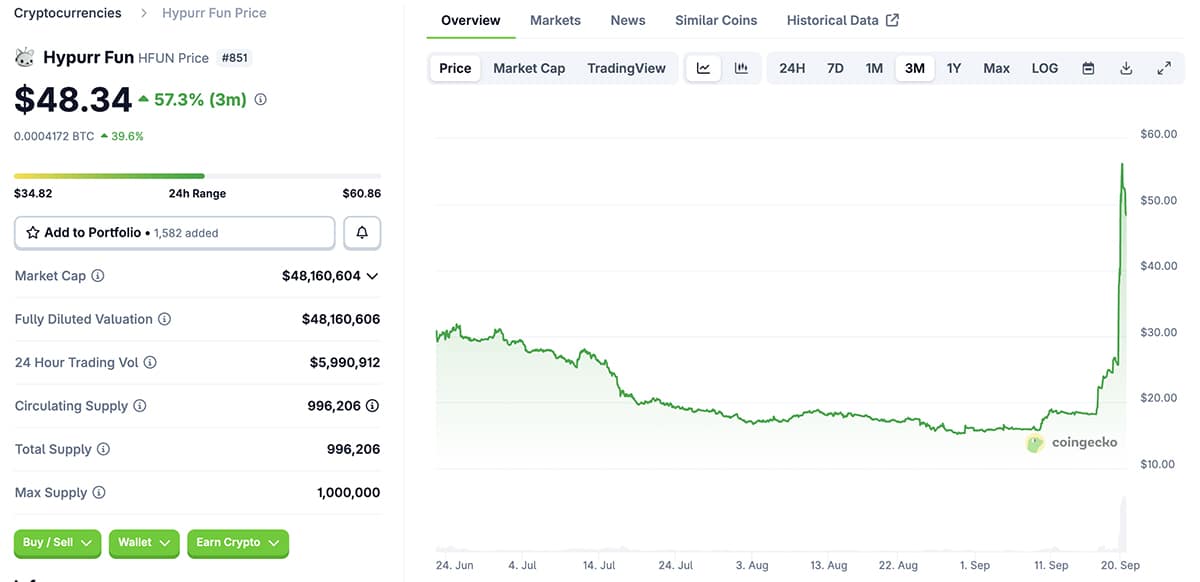Screen dimensions: 1200x582
Task: Toggle the LOG scale option
Action: tap(1044, 68)
